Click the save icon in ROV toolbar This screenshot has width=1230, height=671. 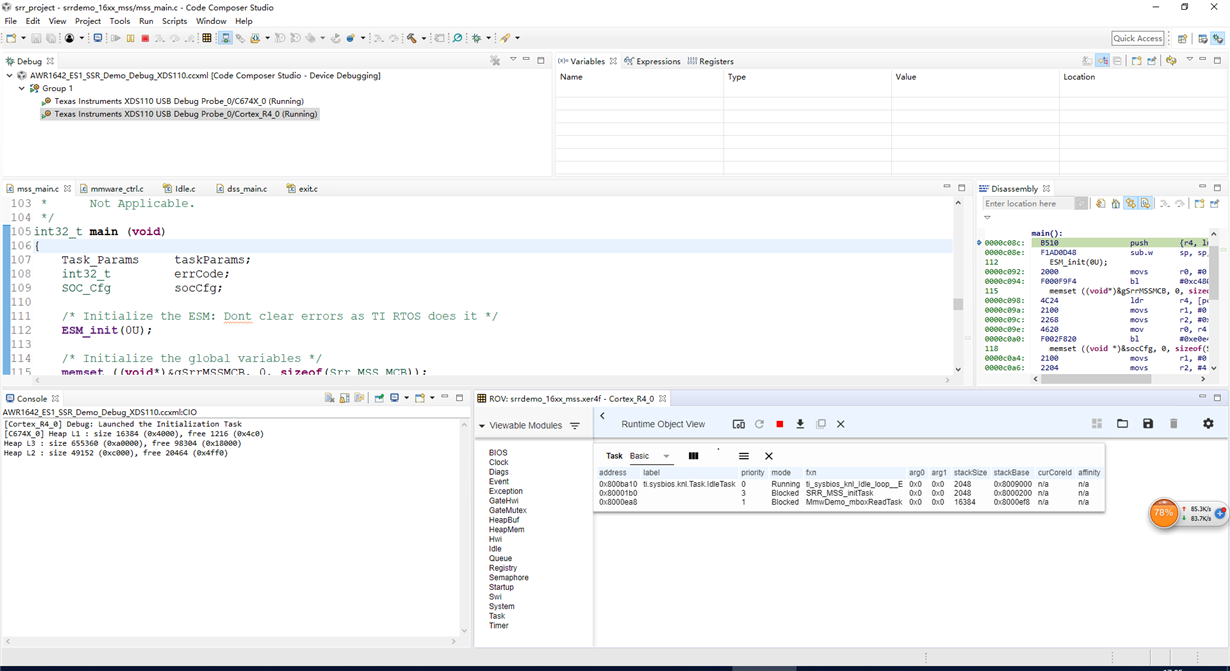point(1148,424)
